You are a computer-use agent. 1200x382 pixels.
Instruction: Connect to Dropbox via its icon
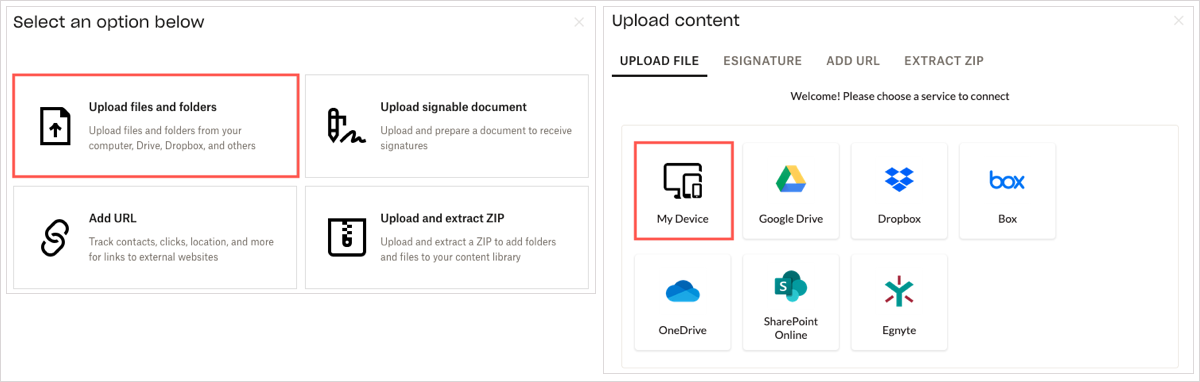pyautogui.click(x=899, y=180)
